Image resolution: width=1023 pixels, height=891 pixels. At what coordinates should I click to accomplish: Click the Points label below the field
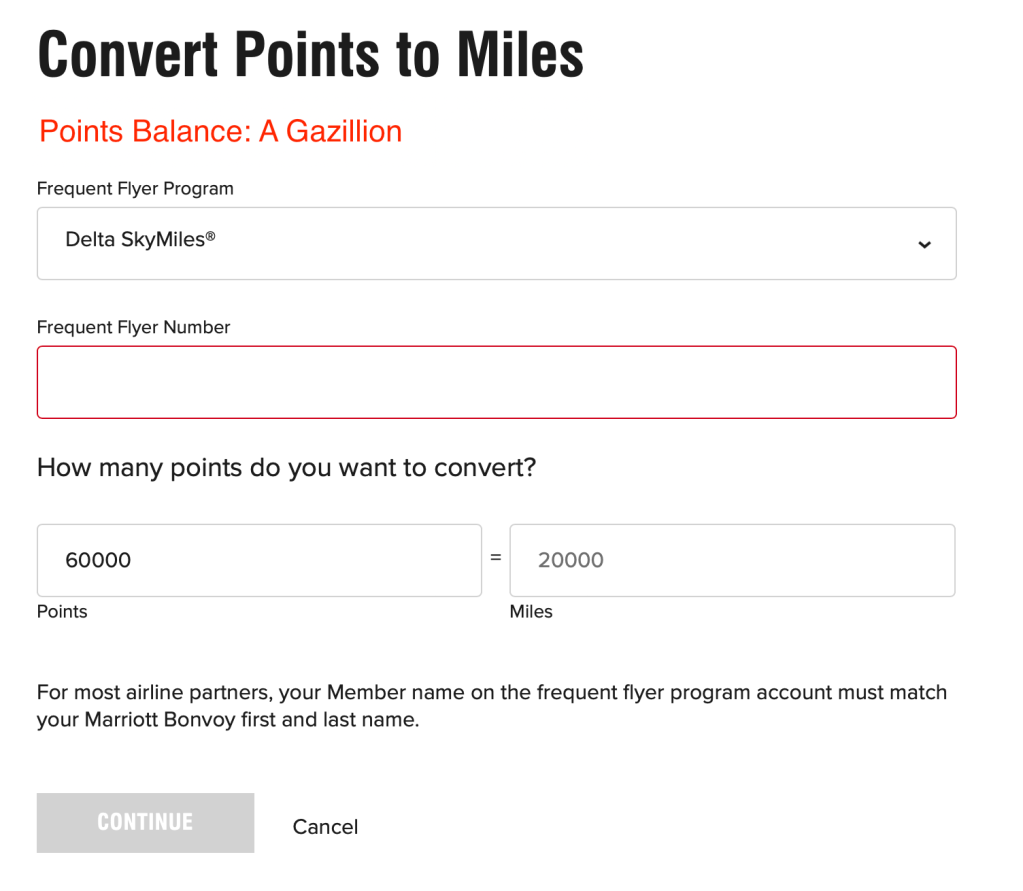[x=62, y=611]
